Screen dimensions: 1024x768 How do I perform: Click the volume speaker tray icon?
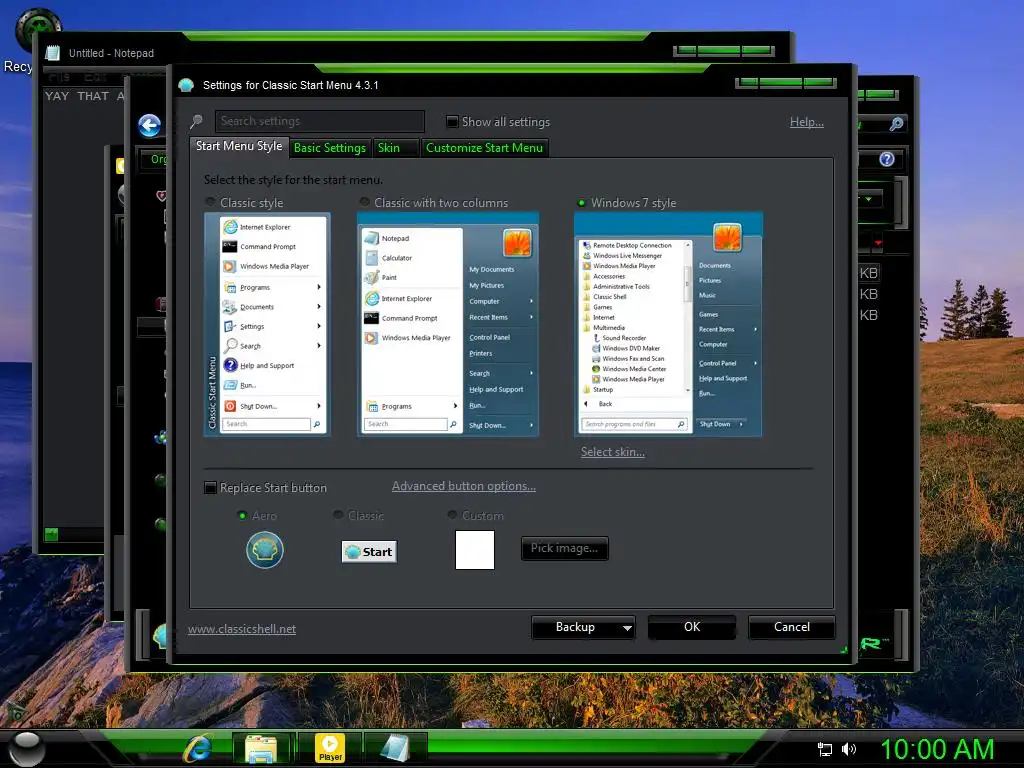[x=849, y=749]
